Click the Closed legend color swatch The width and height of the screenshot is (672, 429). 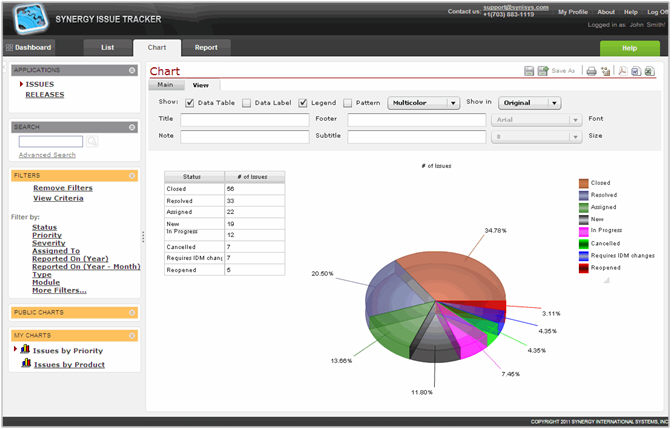584,183
